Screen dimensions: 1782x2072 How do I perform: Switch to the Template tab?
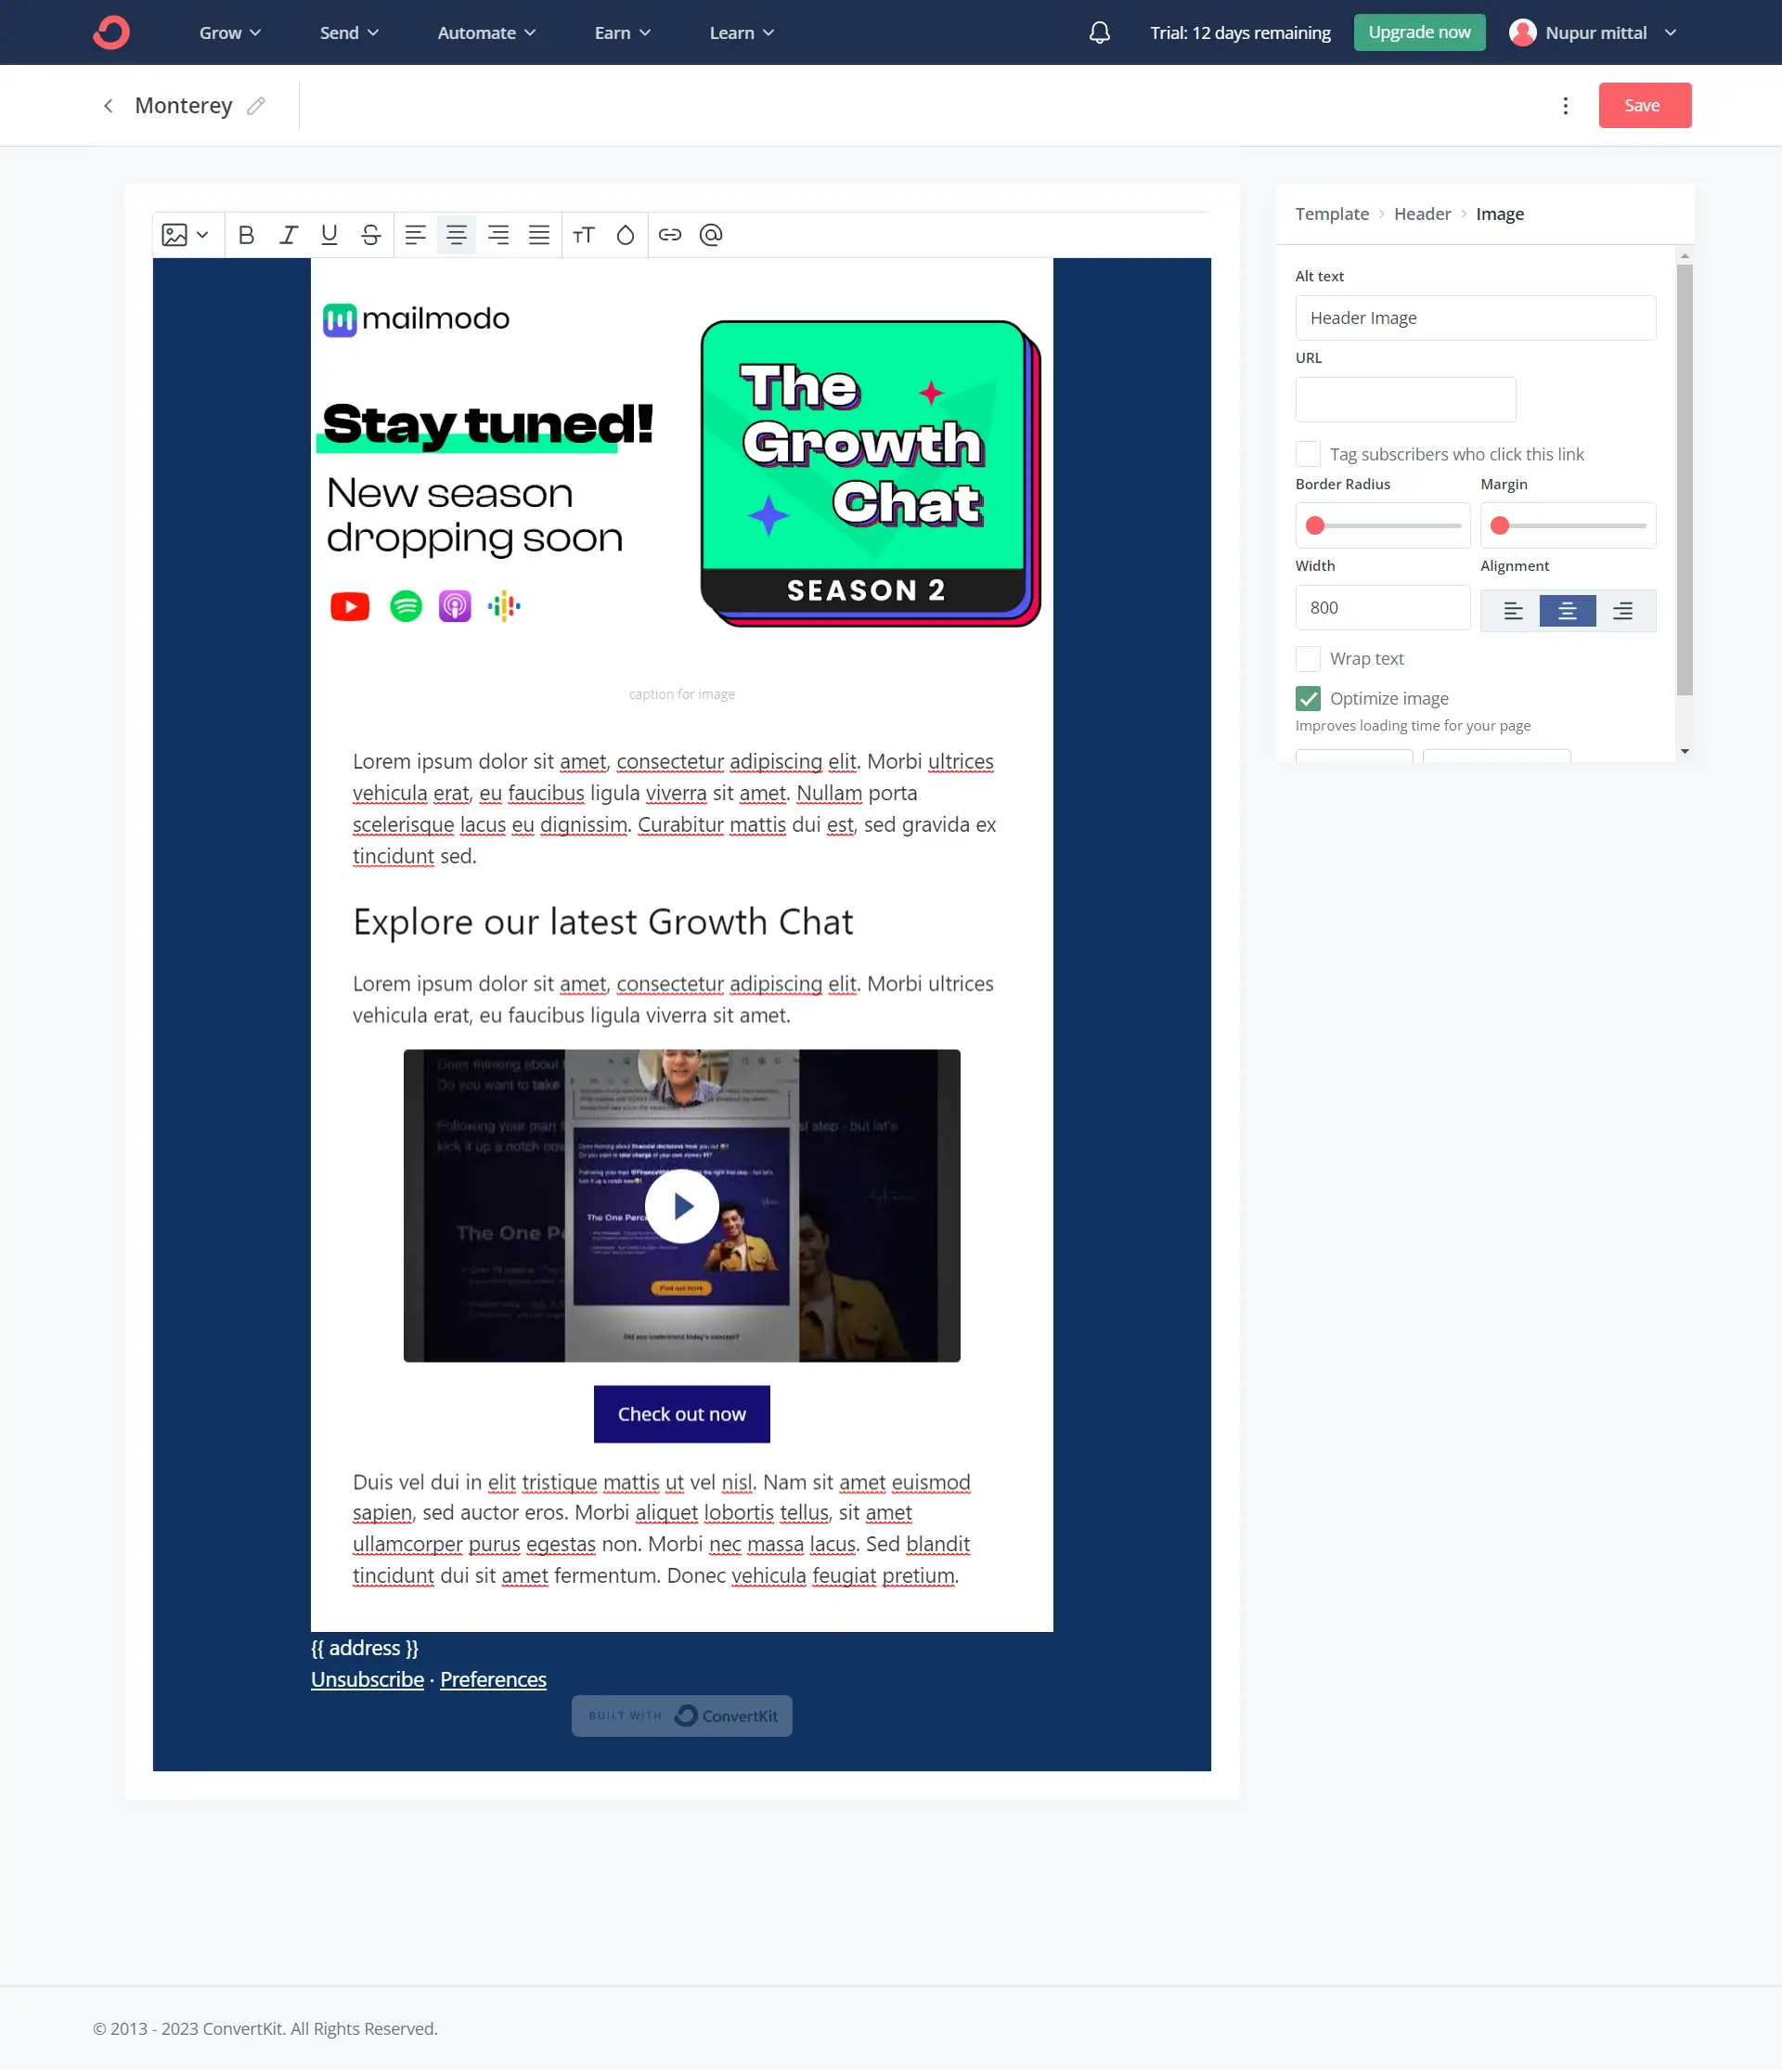coord(1329,214)
